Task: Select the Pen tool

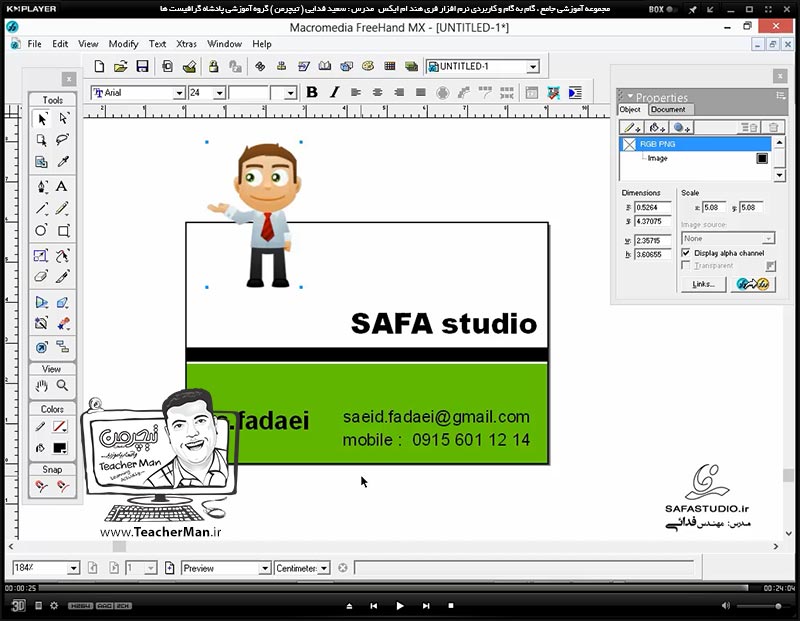Action: pos(42,187)
